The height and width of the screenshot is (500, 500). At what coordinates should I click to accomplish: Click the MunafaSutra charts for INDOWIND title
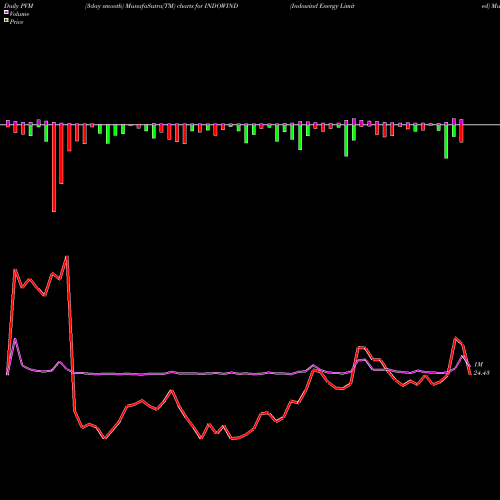click(162, 6)
